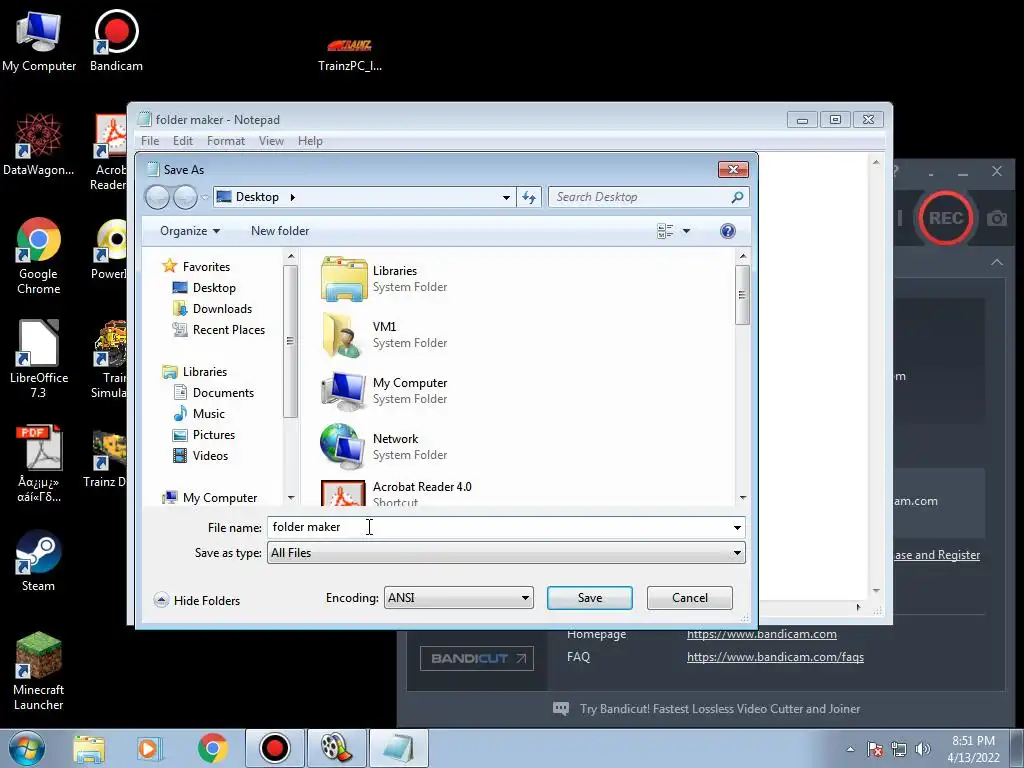Select the Acrobat Reader 4.0 shortcut item
Viewport: 1024px width, 768px height.
coord(396,493)
